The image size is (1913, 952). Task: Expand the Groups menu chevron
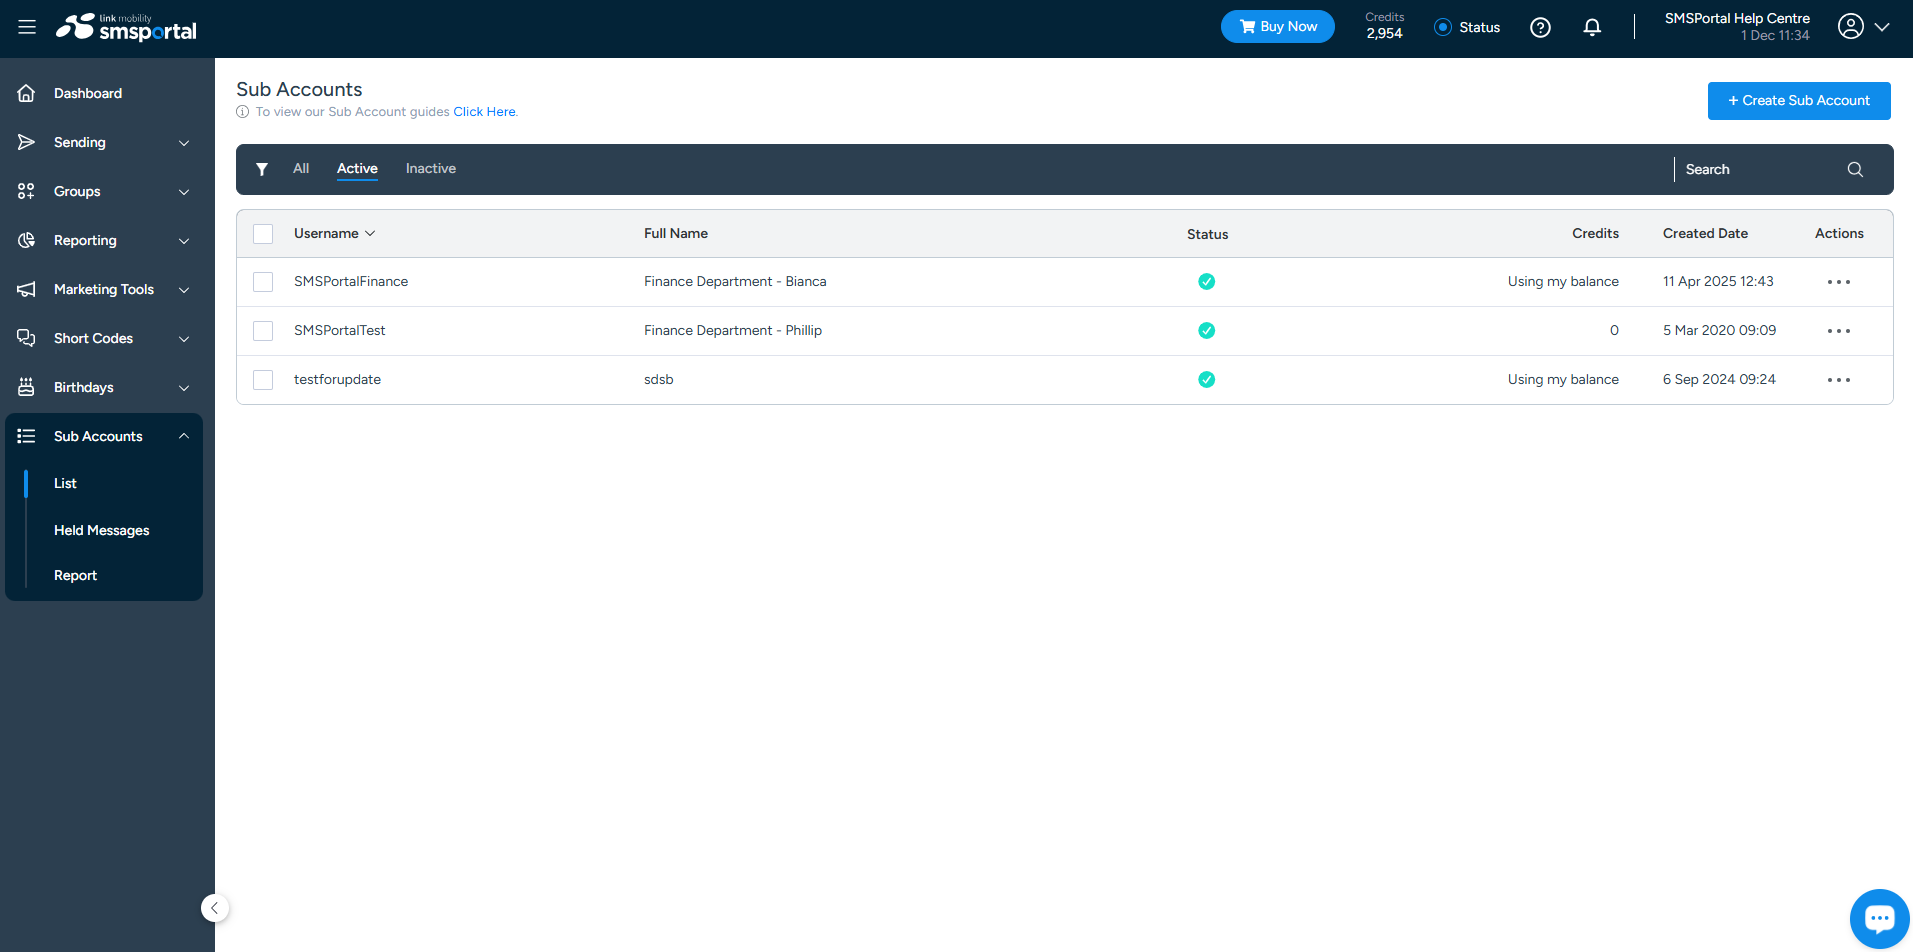point(184,192)
